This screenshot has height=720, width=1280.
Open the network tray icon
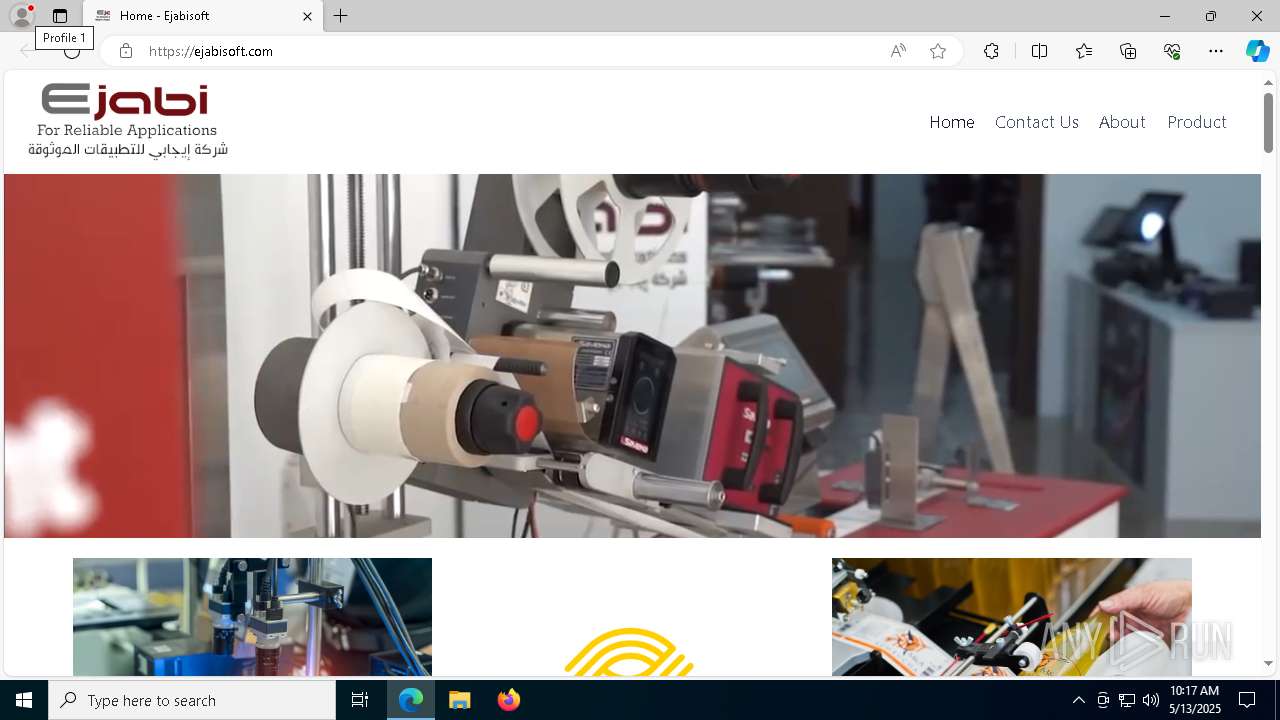click(1127, 700)
